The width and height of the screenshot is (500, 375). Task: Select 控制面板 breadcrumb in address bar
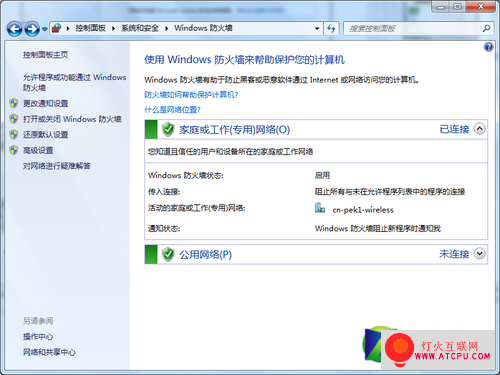(90, 28)
